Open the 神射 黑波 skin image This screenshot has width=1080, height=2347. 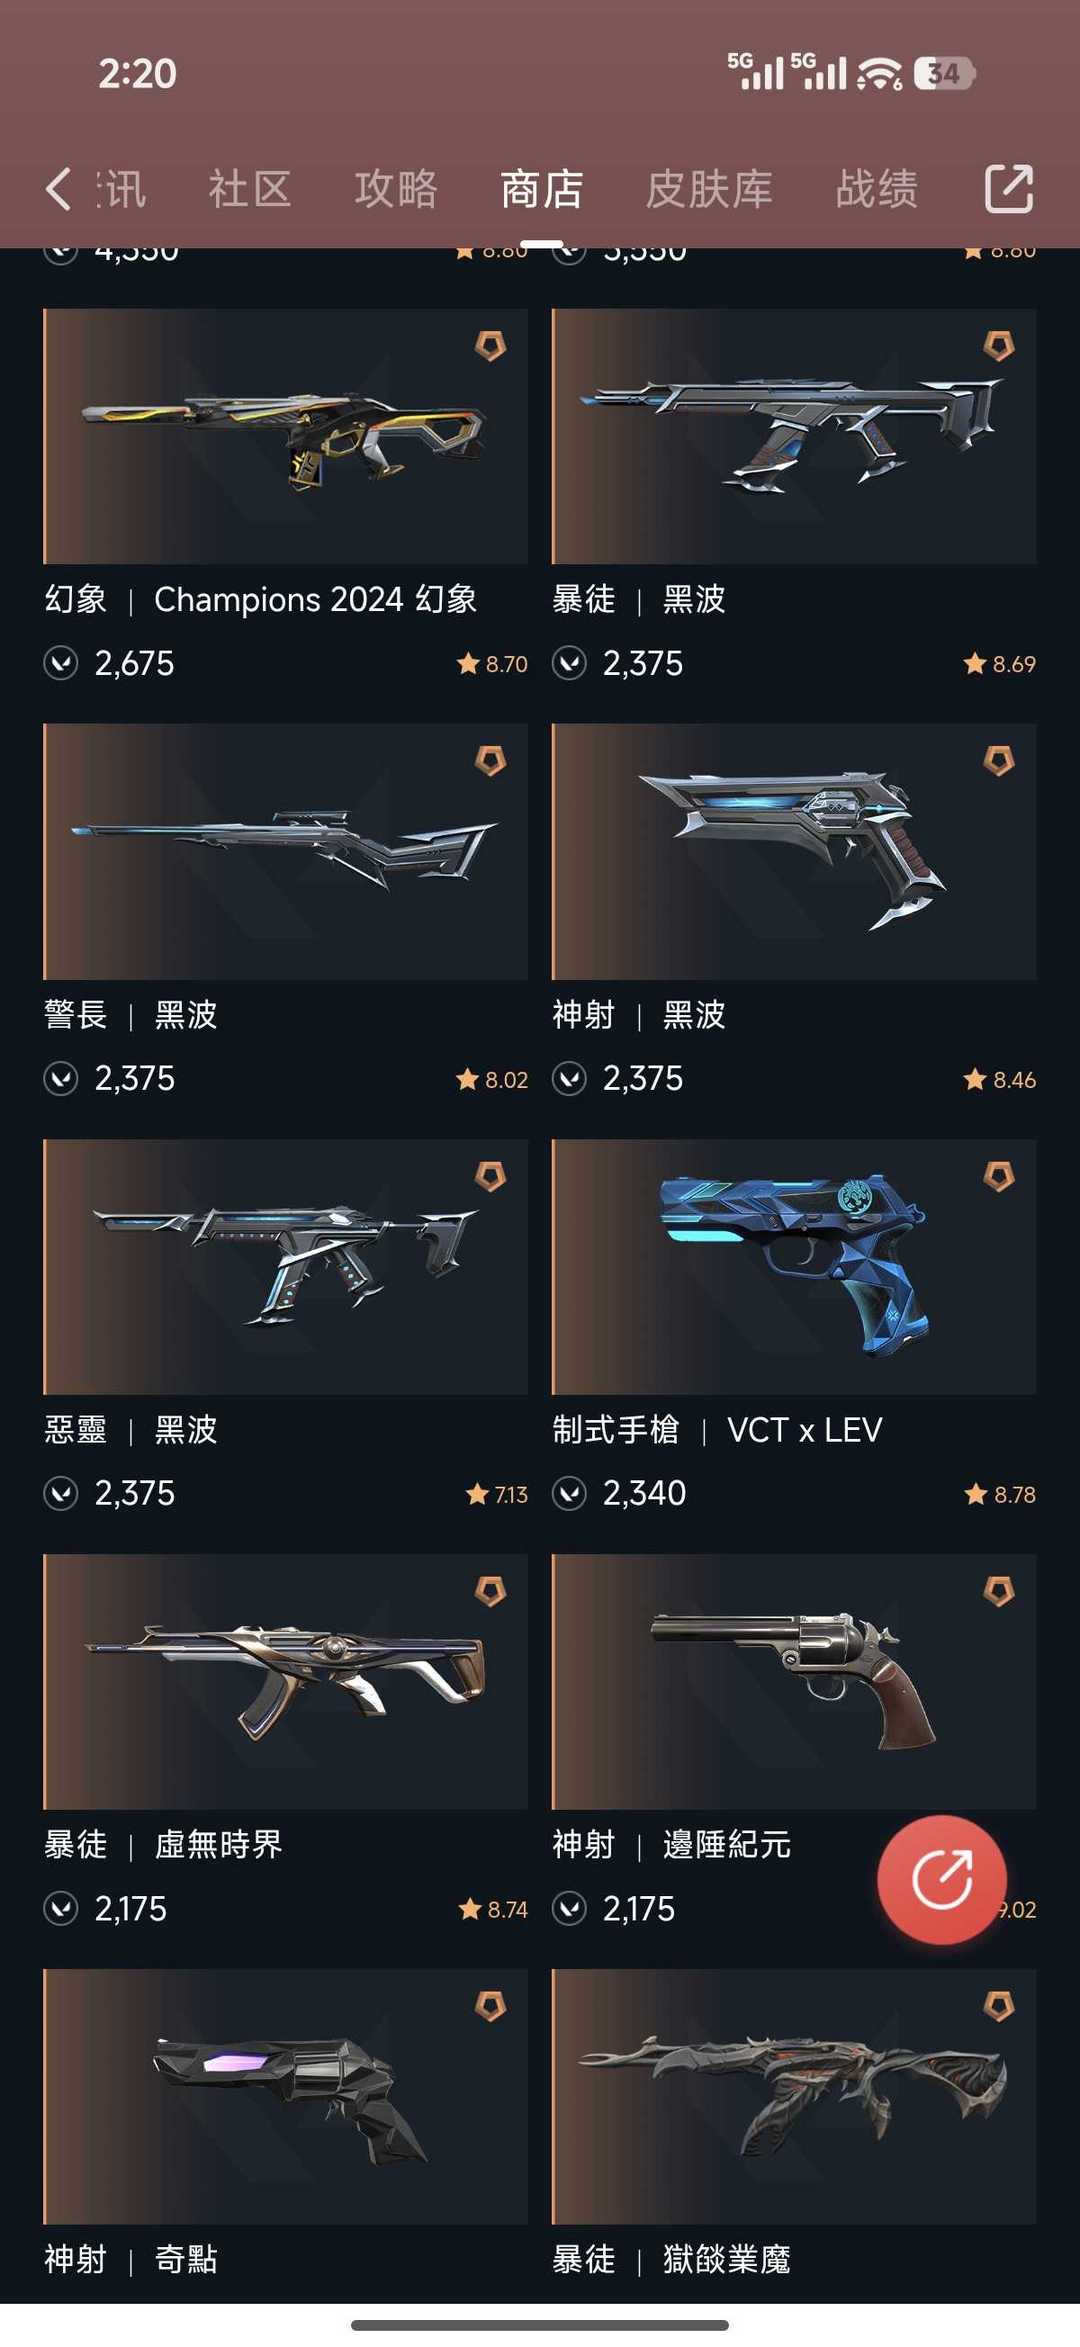click(x=794, y=851)
